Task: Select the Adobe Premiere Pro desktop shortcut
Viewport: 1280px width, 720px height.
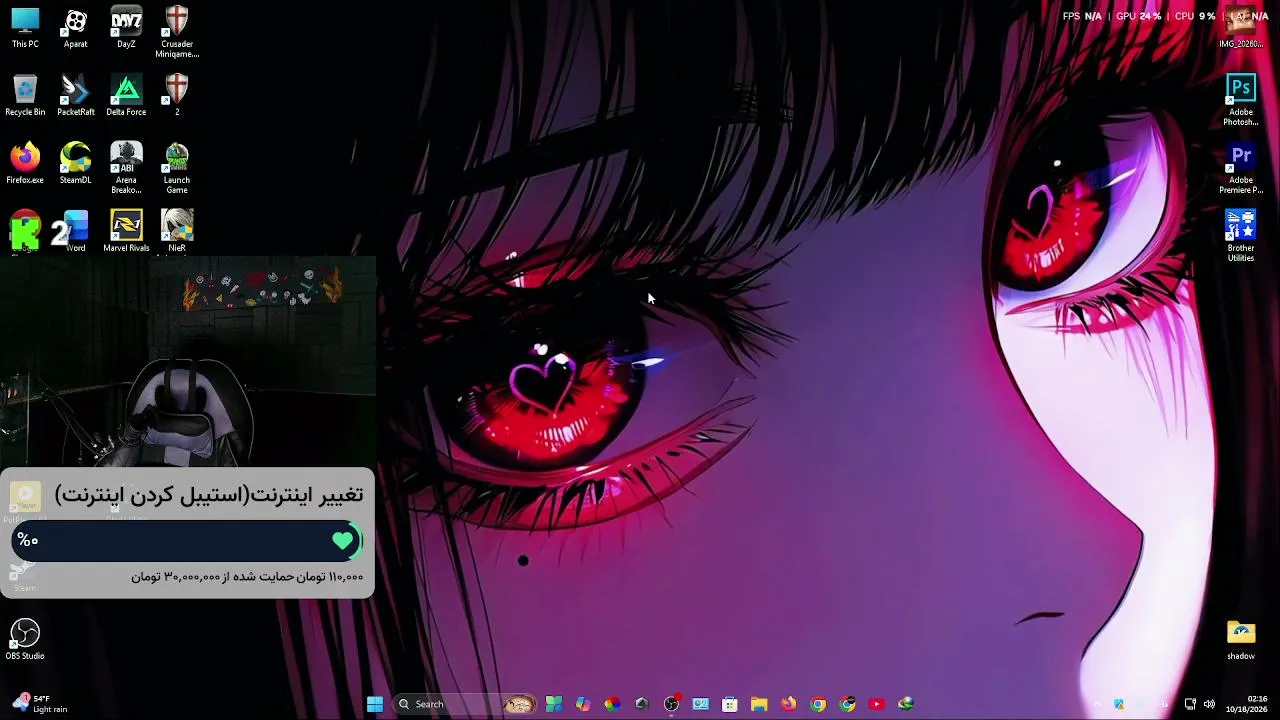Action: click(x=1241, y=168)
